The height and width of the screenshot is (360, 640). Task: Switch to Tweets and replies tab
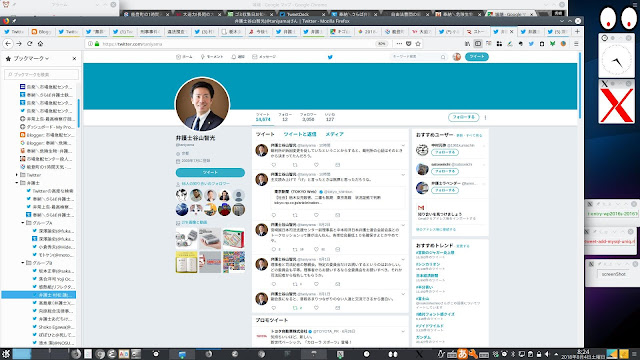[x=300, y=134]
